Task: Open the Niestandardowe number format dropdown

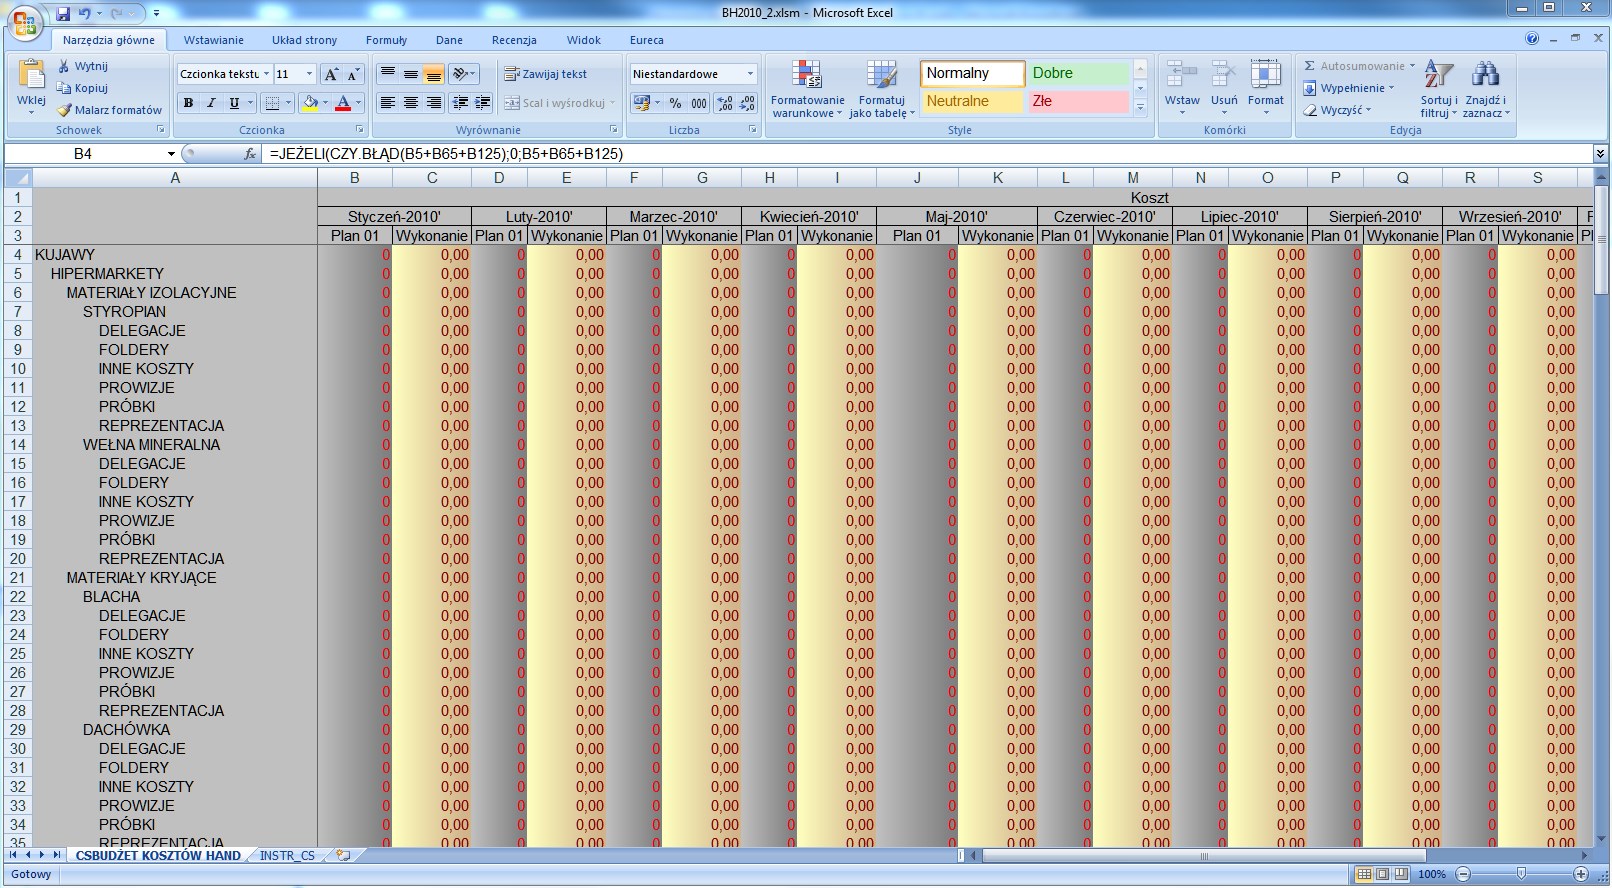Action: [750, 74]
